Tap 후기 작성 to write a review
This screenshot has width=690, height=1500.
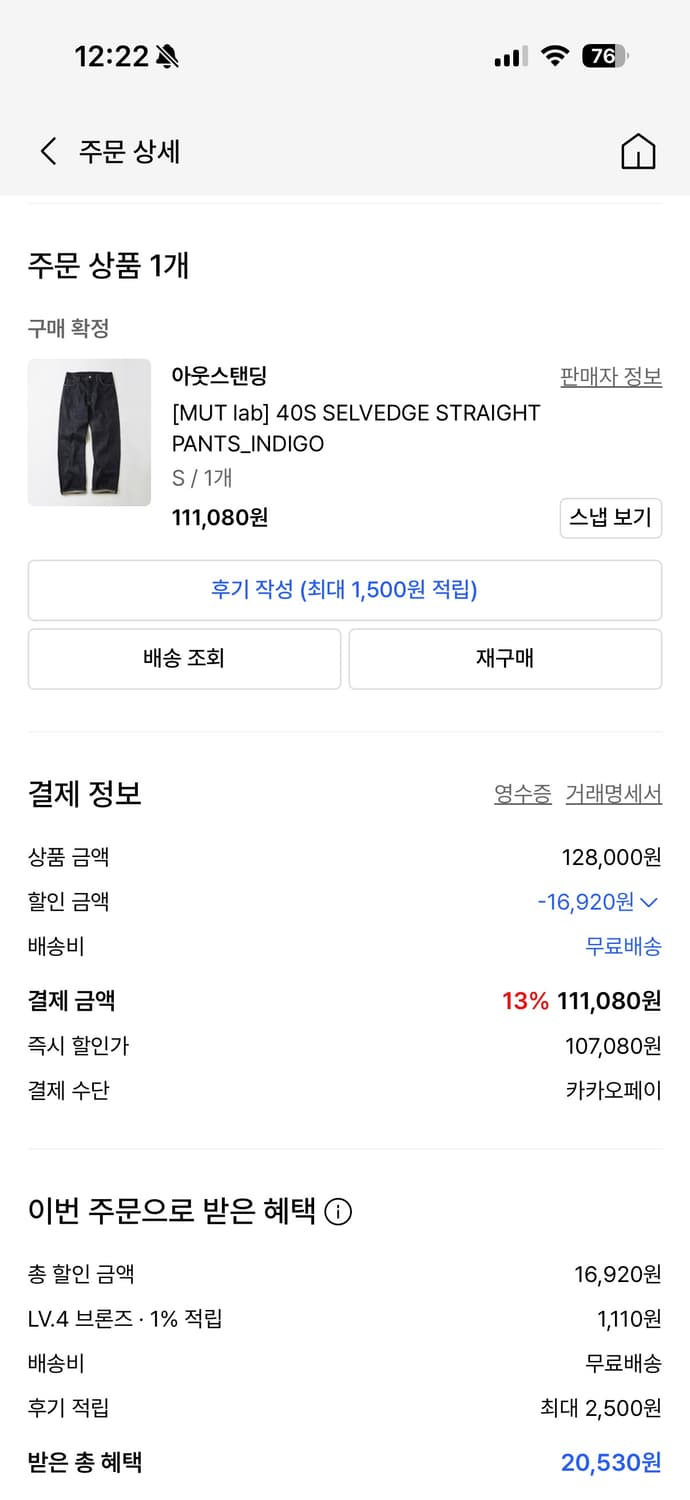(344, 590)
